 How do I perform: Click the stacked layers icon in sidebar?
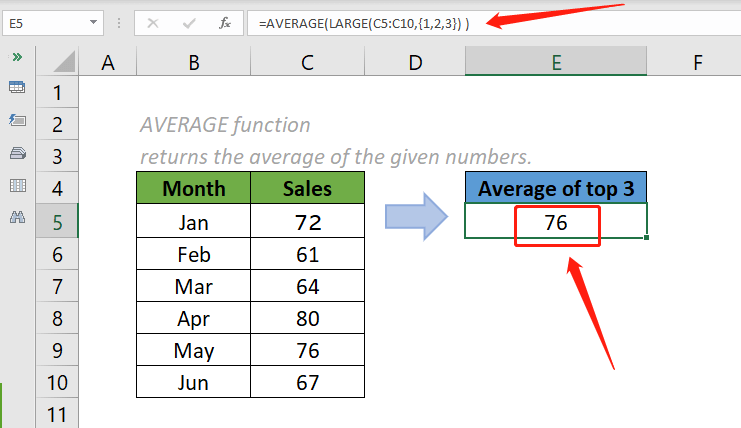point(17,153)
